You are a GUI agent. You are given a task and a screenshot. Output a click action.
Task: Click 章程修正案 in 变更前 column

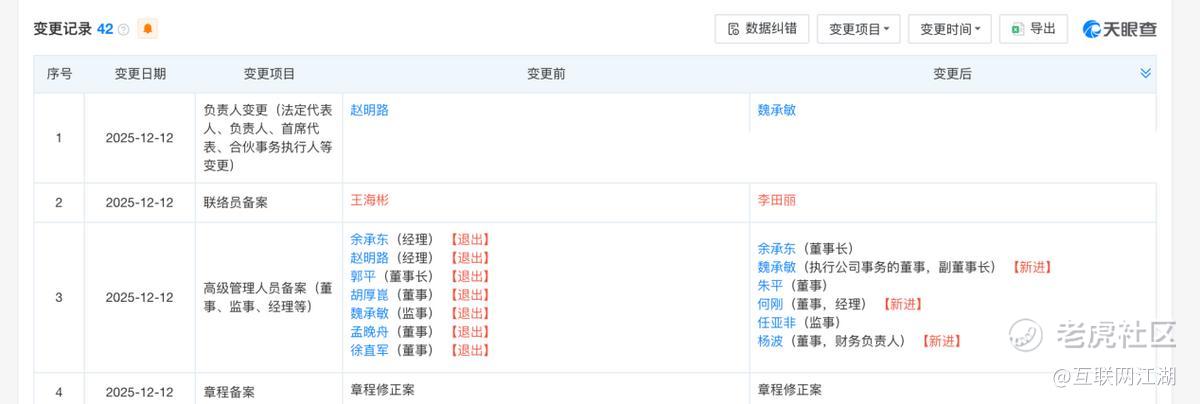(382, 389)
